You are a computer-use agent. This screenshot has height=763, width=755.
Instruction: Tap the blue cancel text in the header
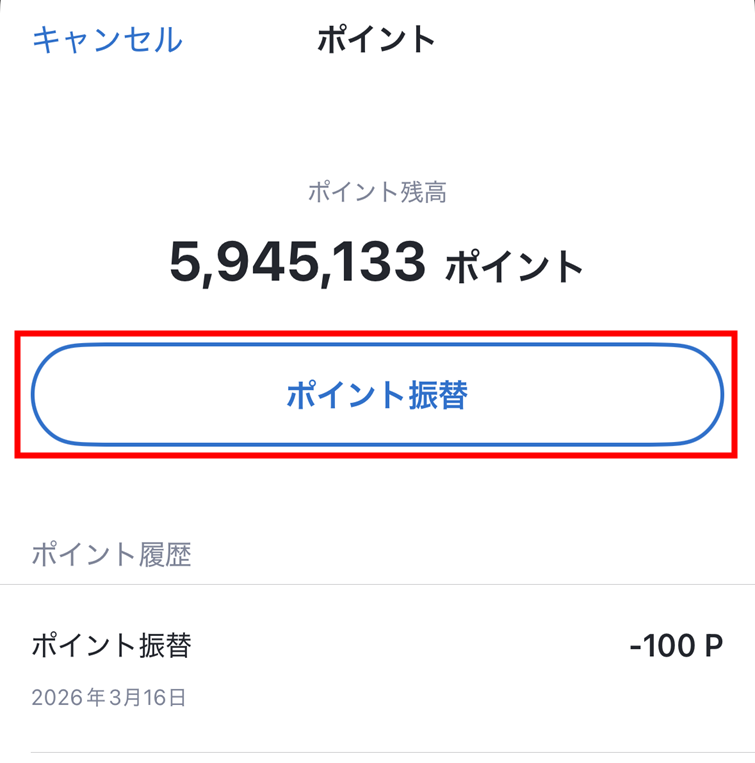pos(107,40)
